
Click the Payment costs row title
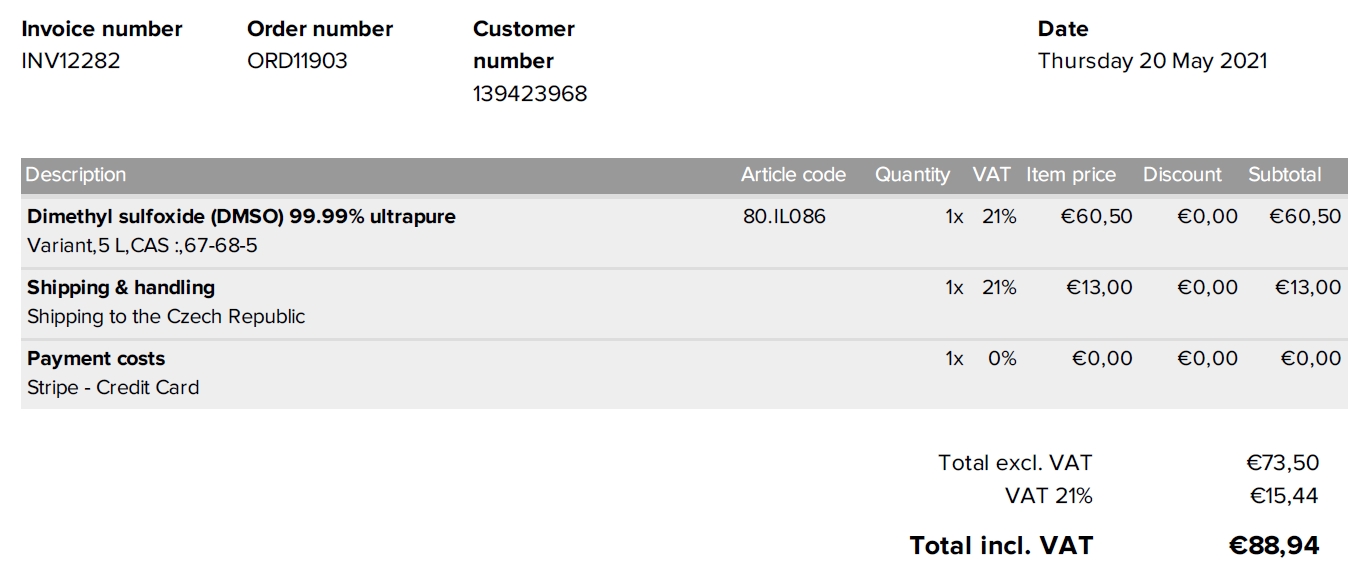(96, 359)
